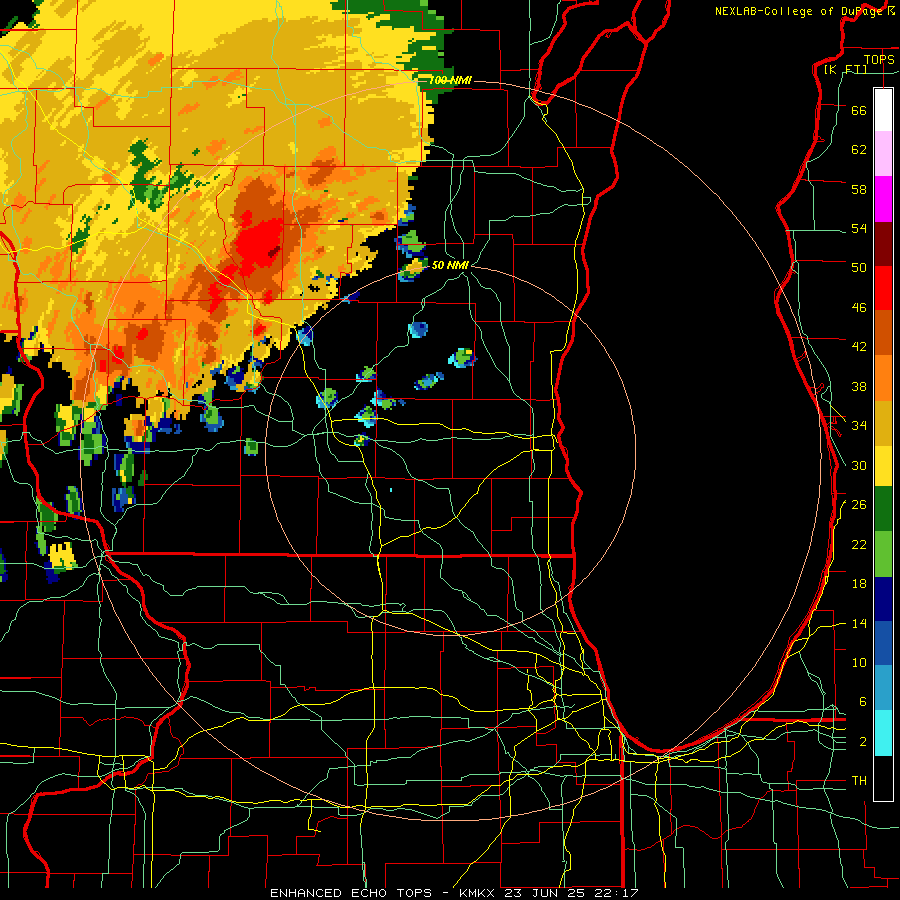Select the dark orange legend swatch
Screen dimensions: 900x900
[x=883, y=332]
